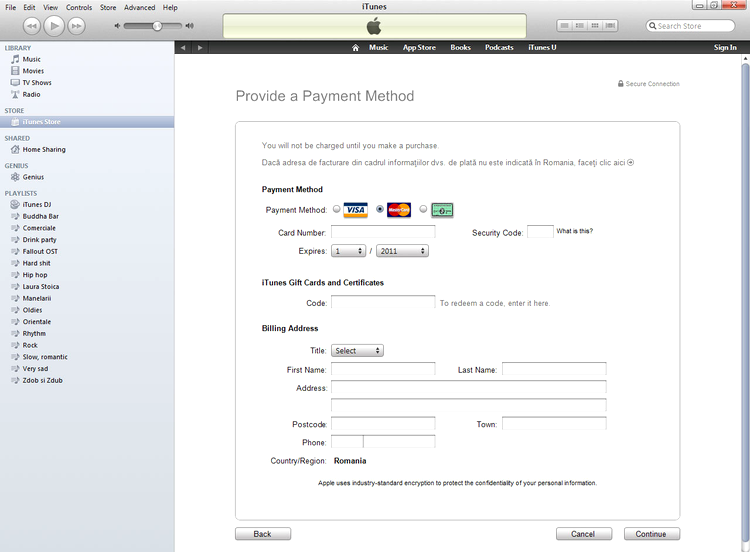
Task: Open the App Store tab
Action: [419, 47]
